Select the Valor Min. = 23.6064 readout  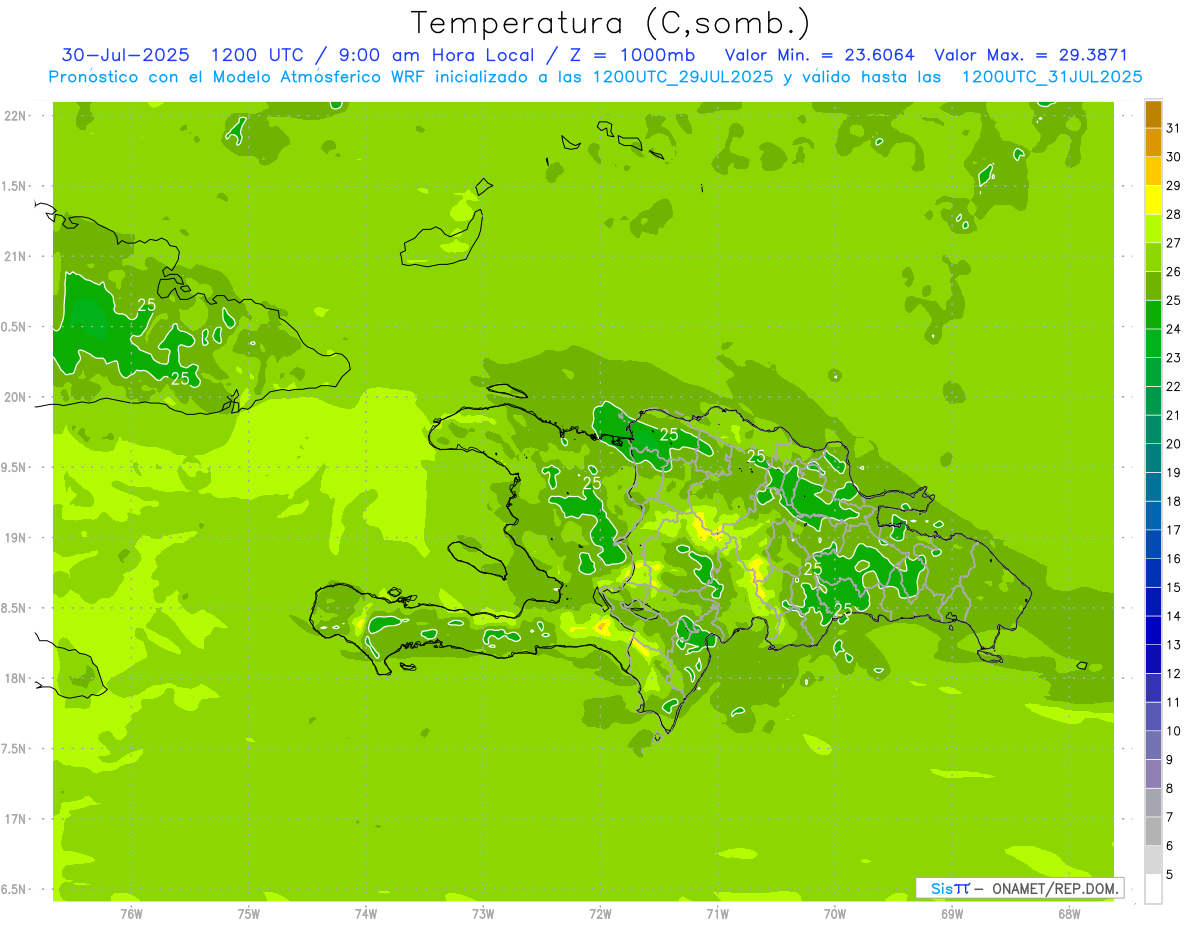pos(819,55)
